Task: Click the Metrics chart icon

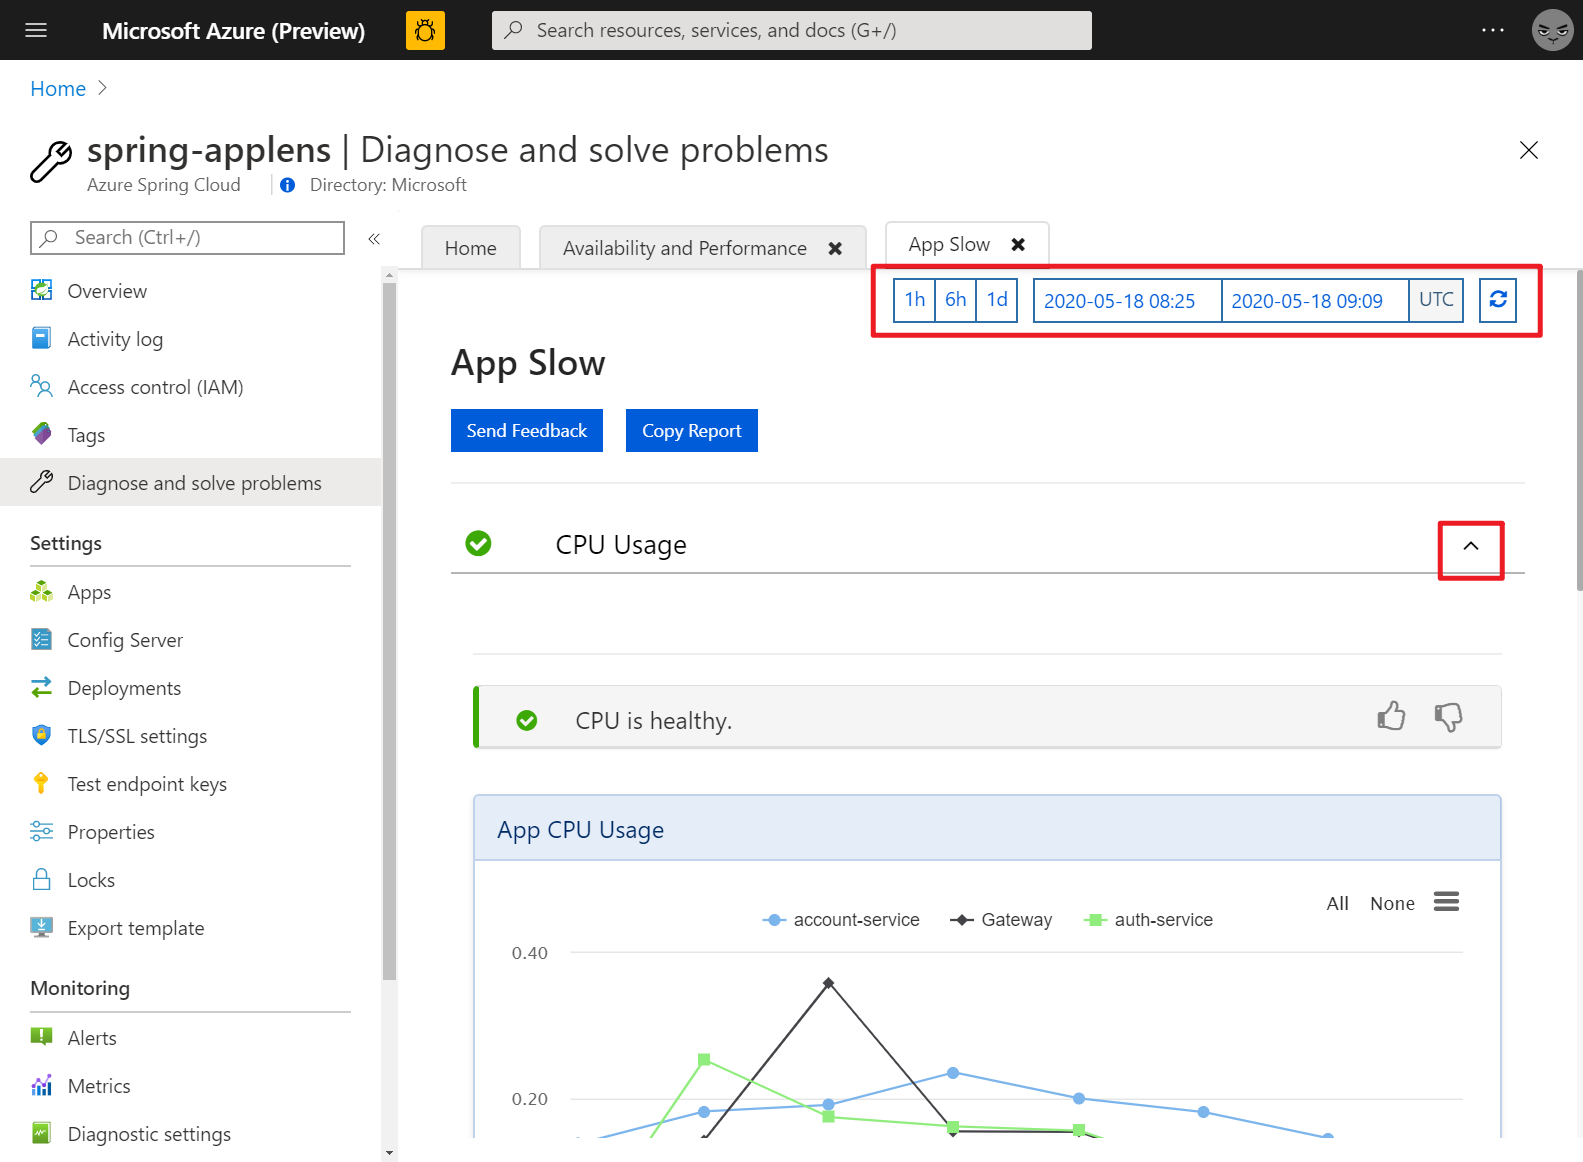Action: pos(41,1085)
